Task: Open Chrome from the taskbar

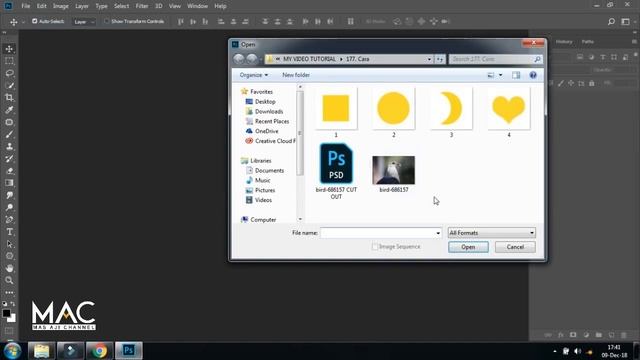Action: (x=99, y=351)
